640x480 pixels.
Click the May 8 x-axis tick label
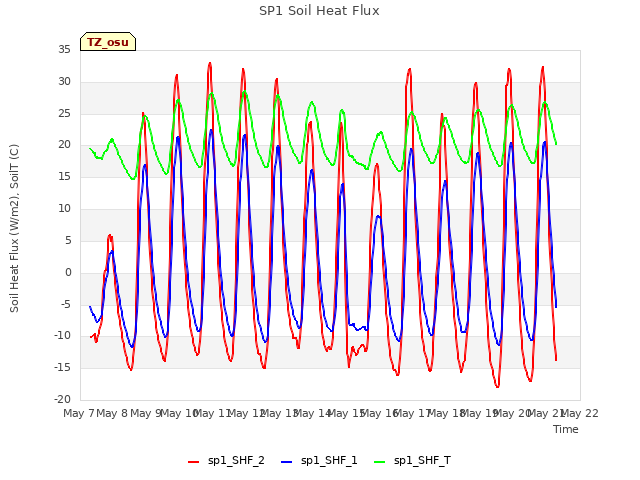pos(112,413)
